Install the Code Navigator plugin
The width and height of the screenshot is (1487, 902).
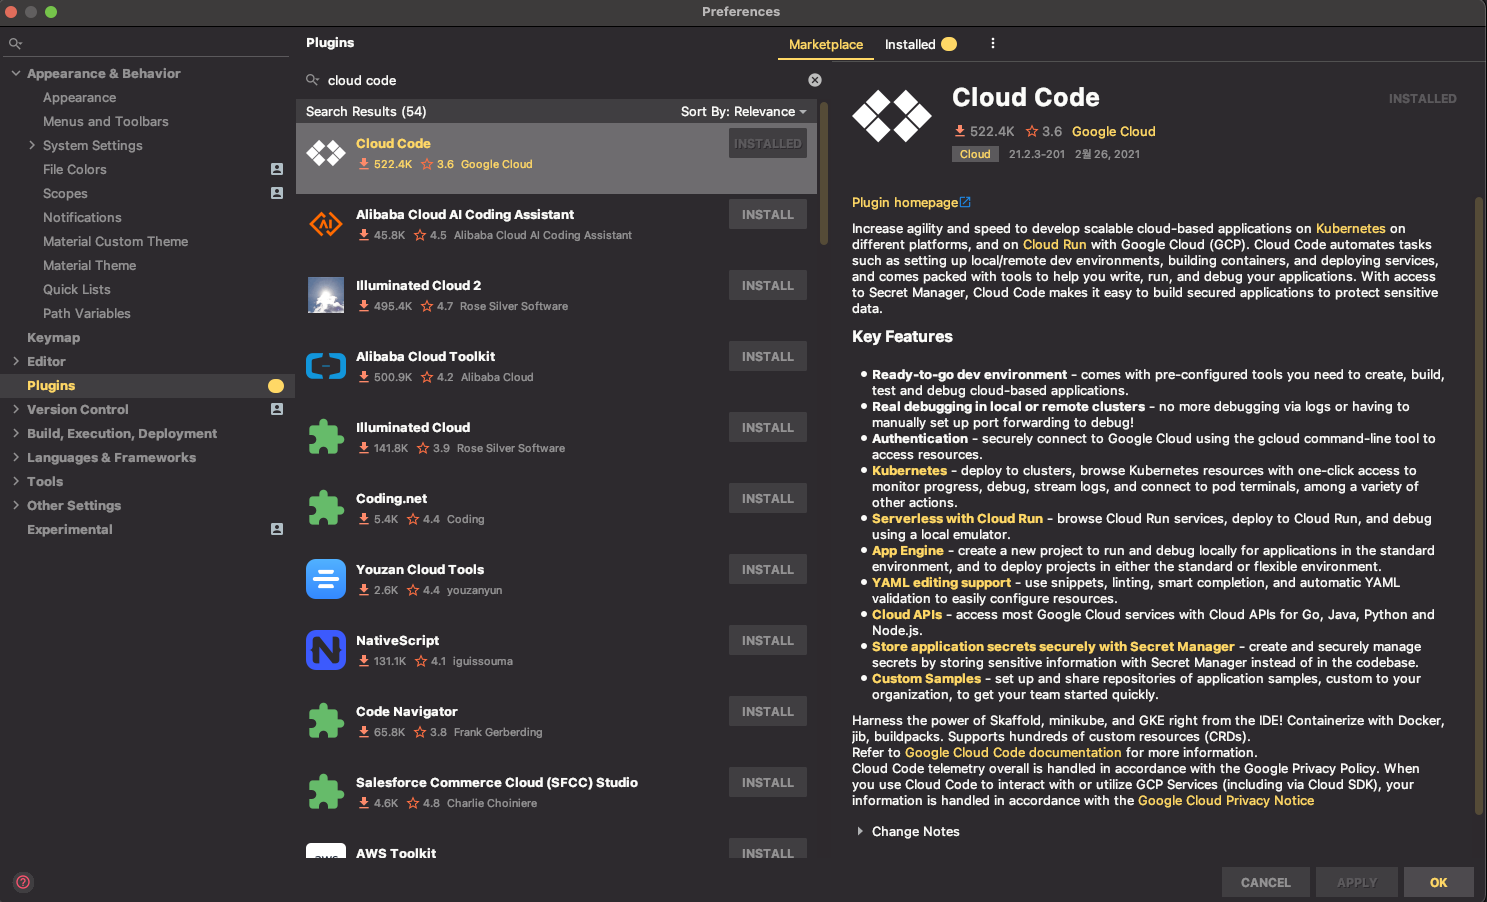pos(767,711)
